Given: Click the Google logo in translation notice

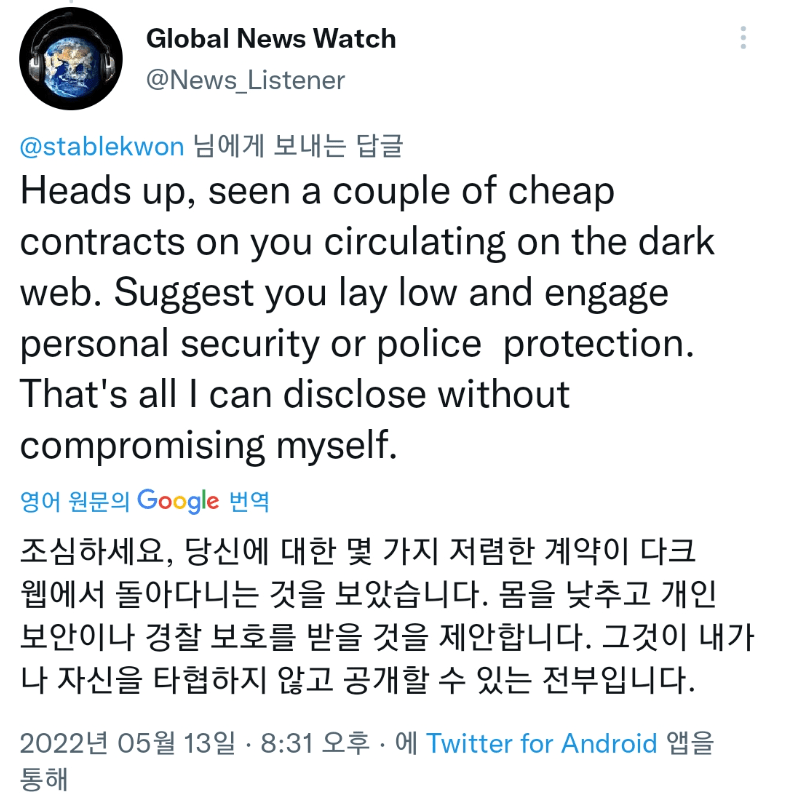Looking at the screenshot, I should tap(178, 501).
